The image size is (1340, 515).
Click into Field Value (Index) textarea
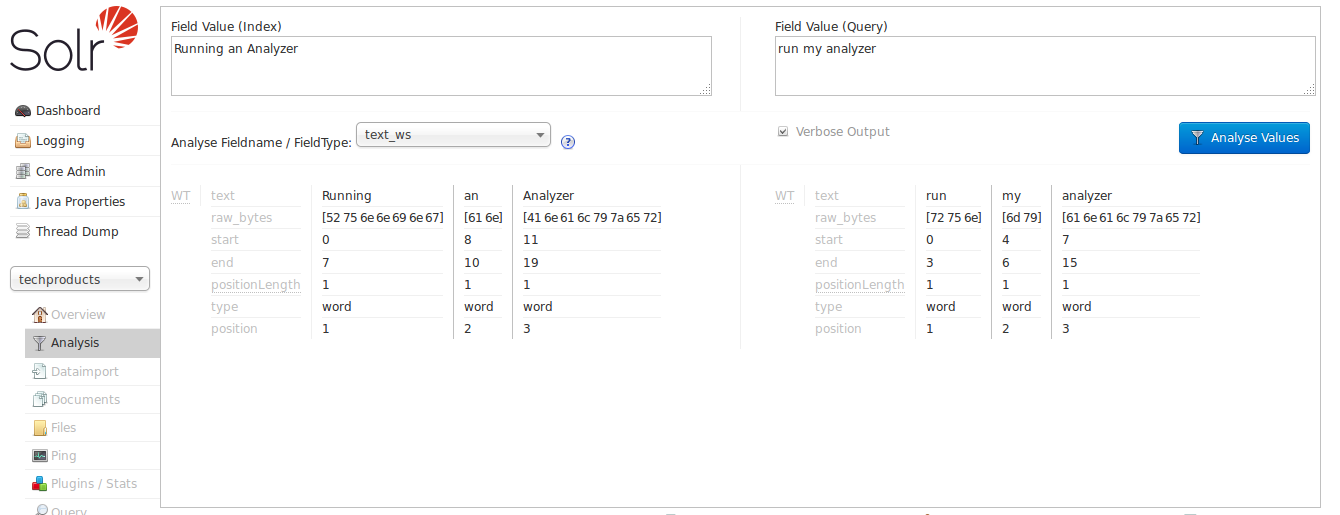pos(441,66)
